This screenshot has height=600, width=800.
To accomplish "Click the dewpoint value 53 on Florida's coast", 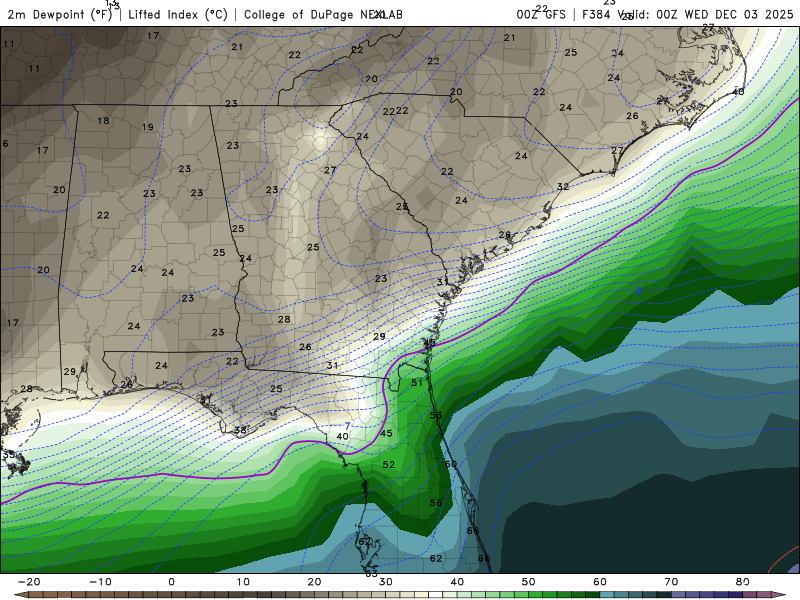I will pos(436,415).
